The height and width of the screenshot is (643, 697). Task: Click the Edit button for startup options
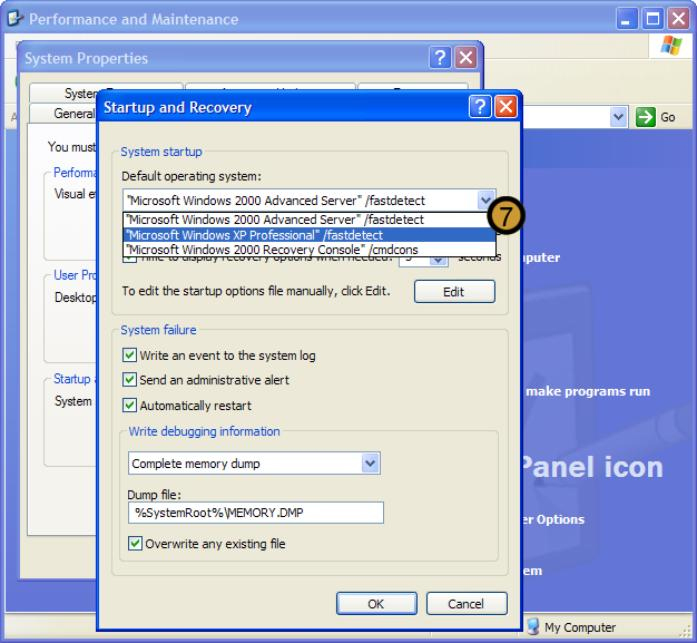coord(454,292)
